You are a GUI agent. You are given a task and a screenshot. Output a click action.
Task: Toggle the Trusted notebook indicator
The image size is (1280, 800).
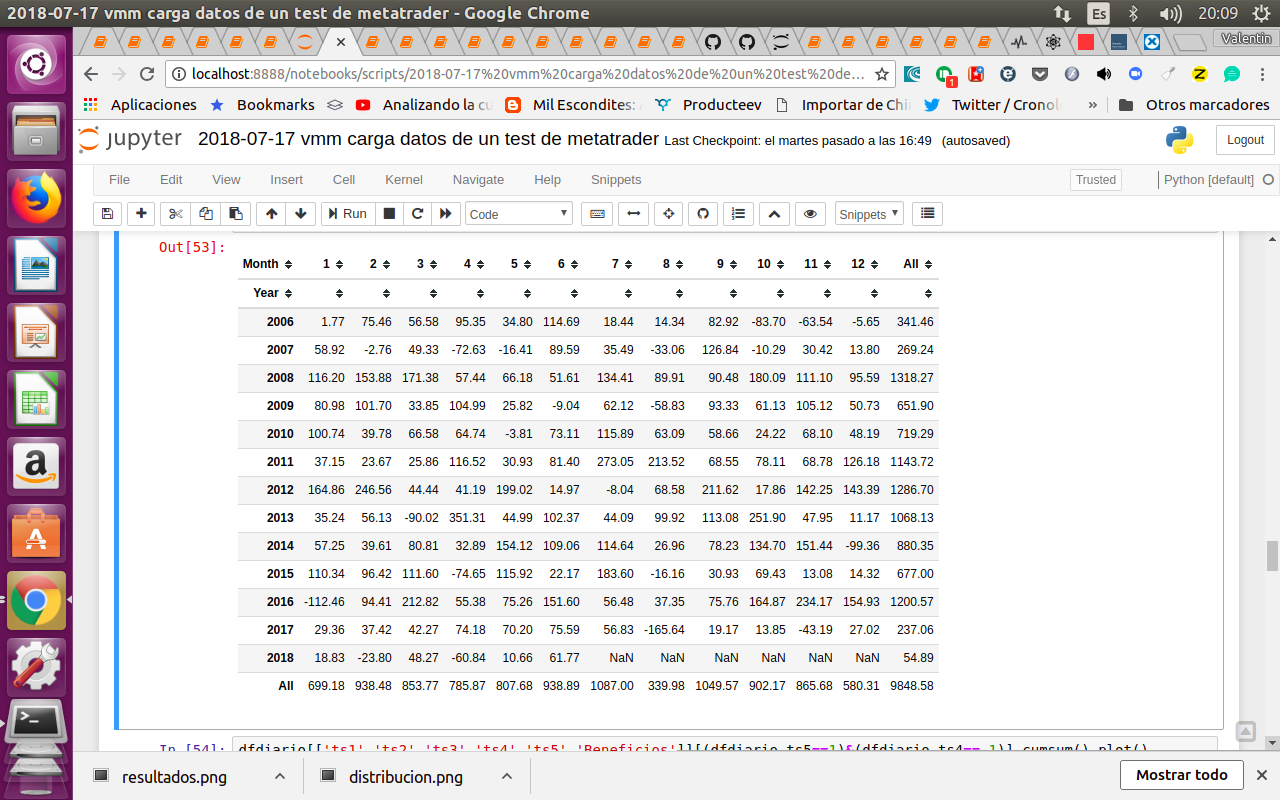(1095, 180)
